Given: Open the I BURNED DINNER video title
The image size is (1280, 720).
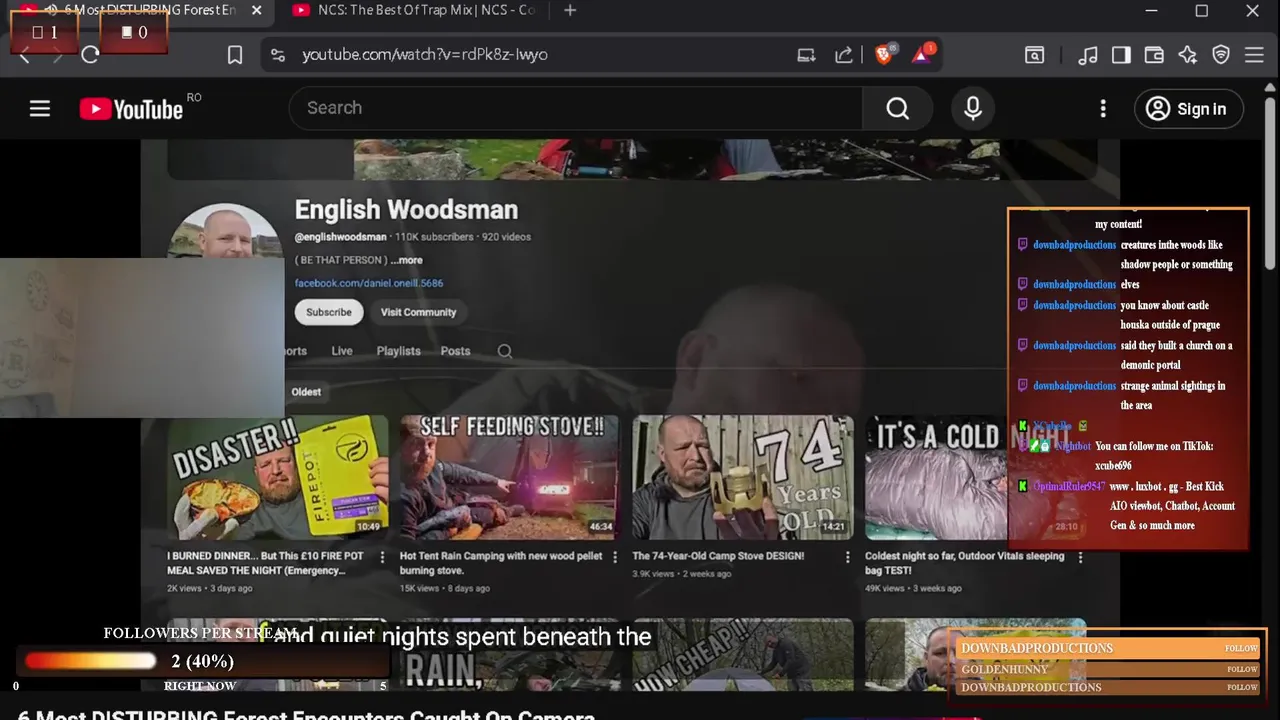Looking at the screenshot, I should point(265,563).
